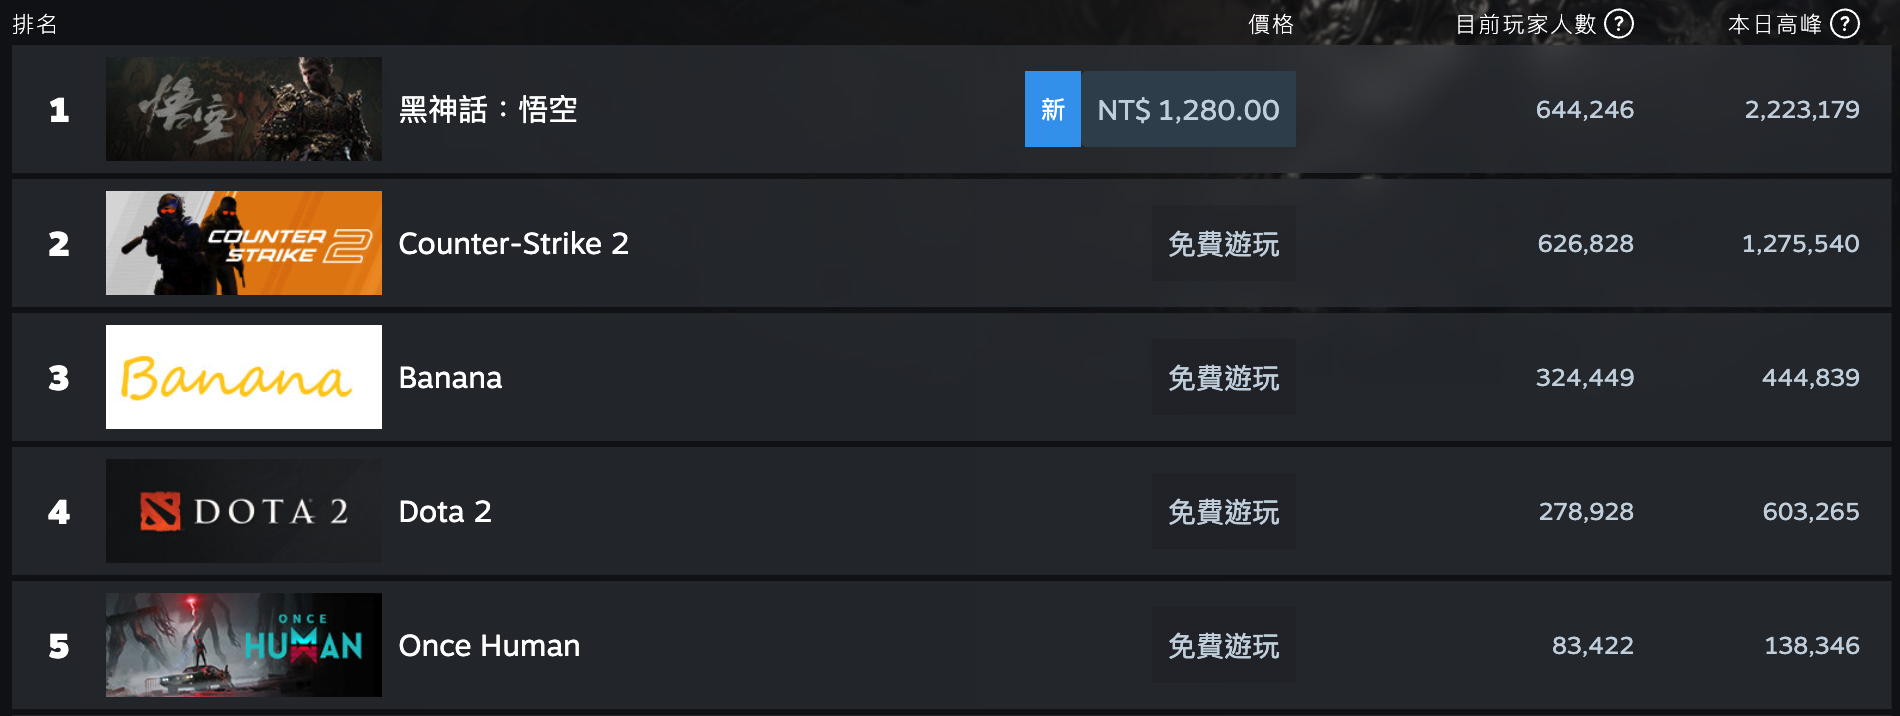Click the 價格 column header

[1271, 24]
